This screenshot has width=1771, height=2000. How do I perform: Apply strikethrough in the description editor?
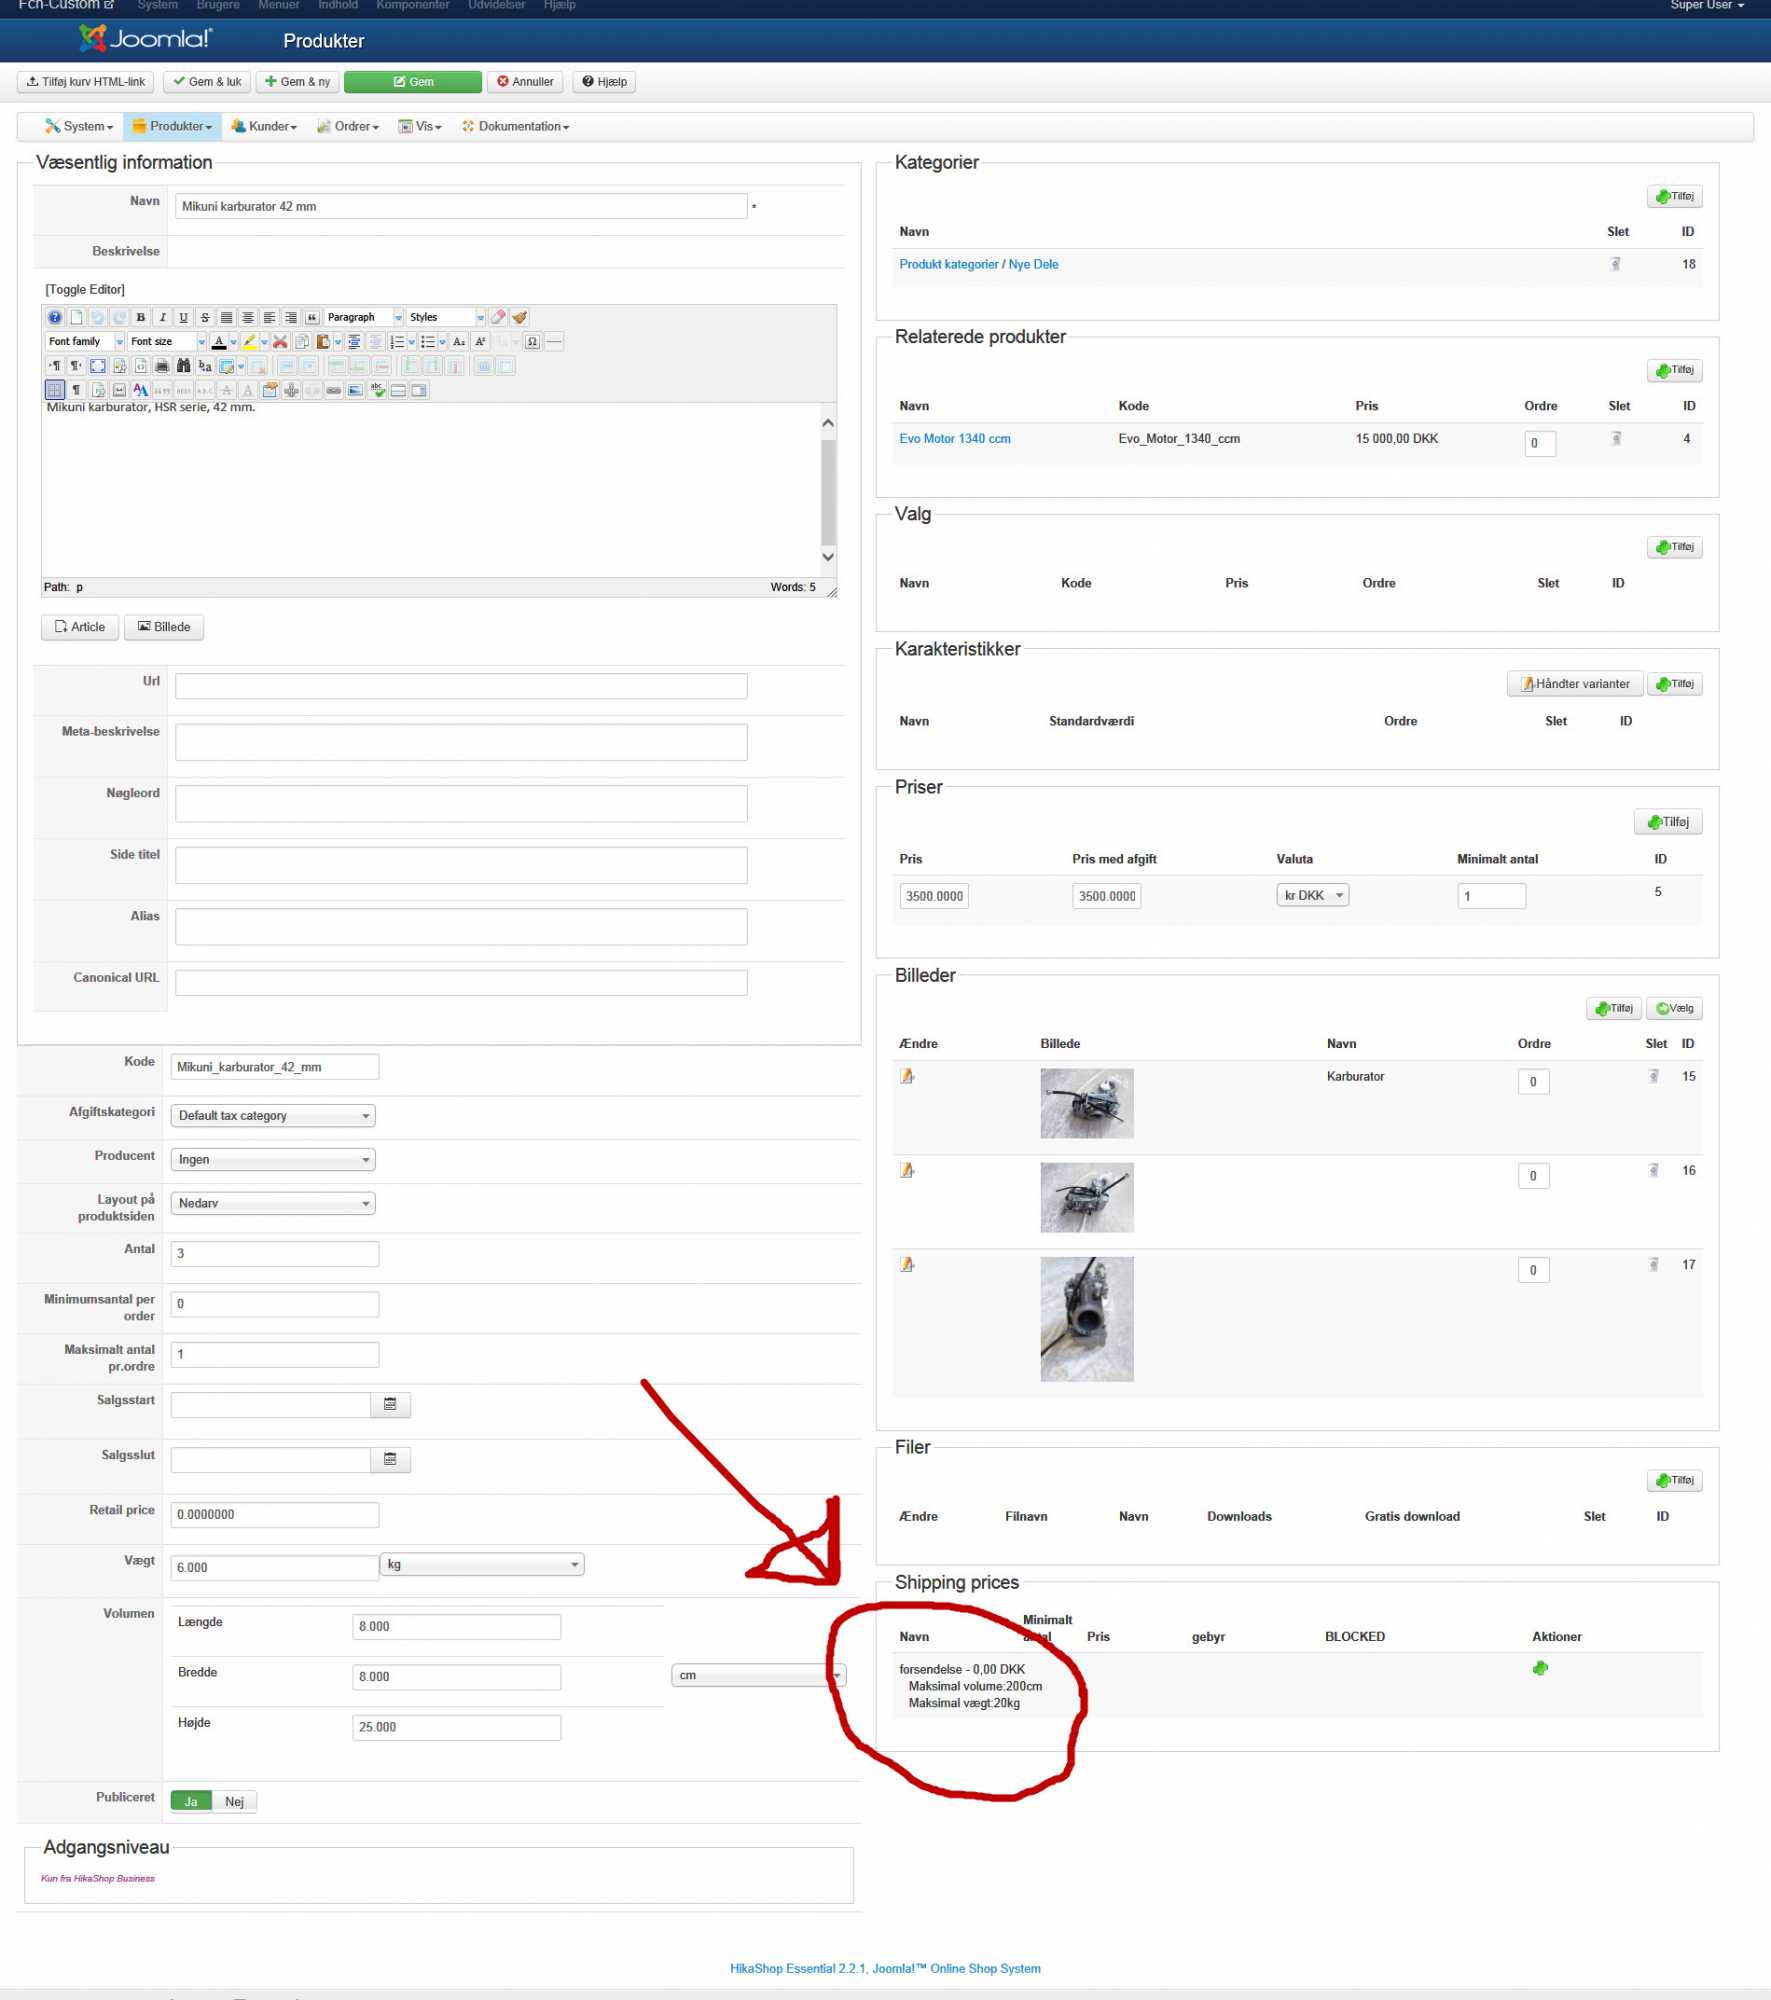(205, 317)
